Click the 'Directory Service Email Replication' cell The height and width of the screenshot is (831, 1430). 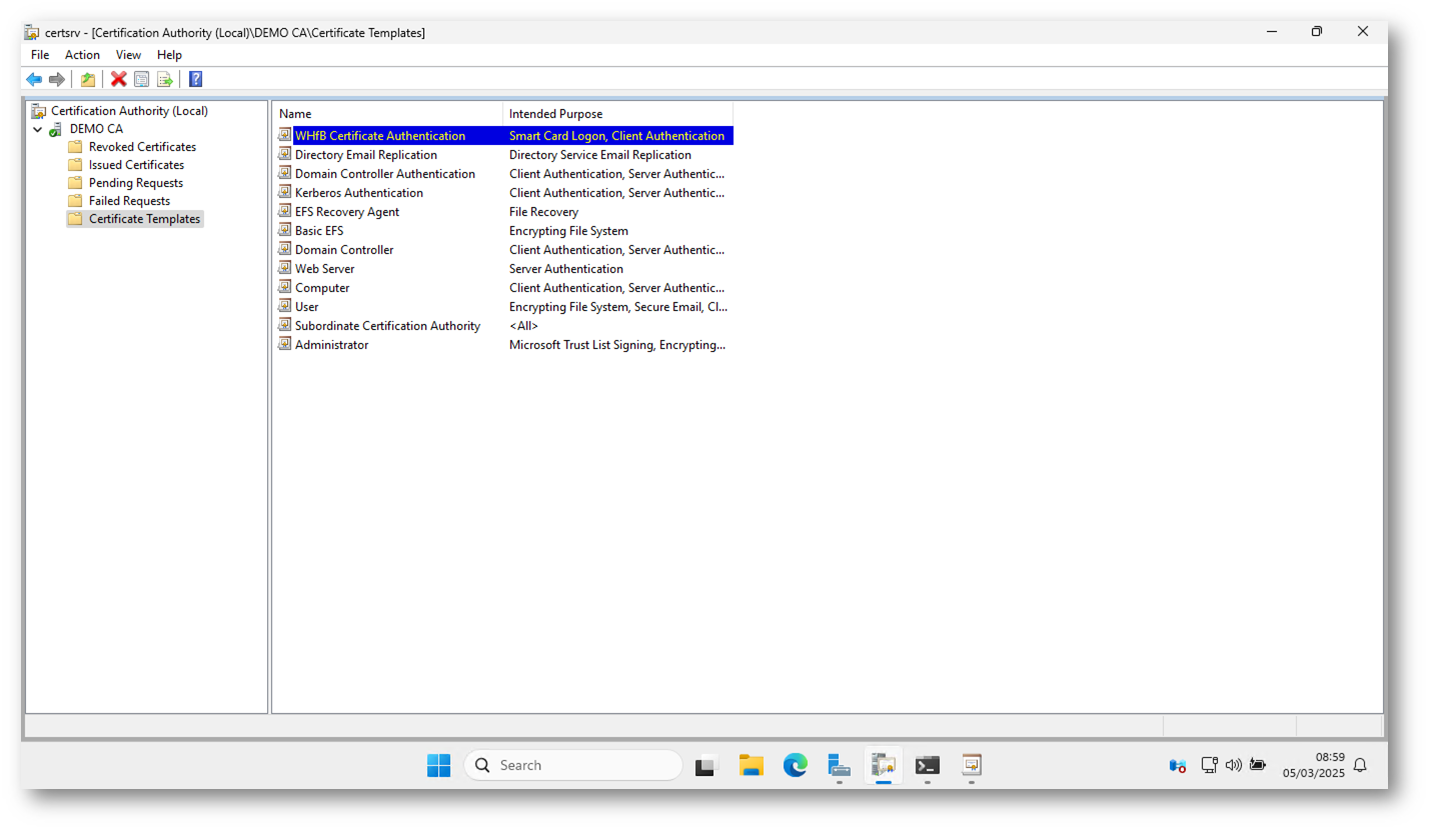[600, 155]
